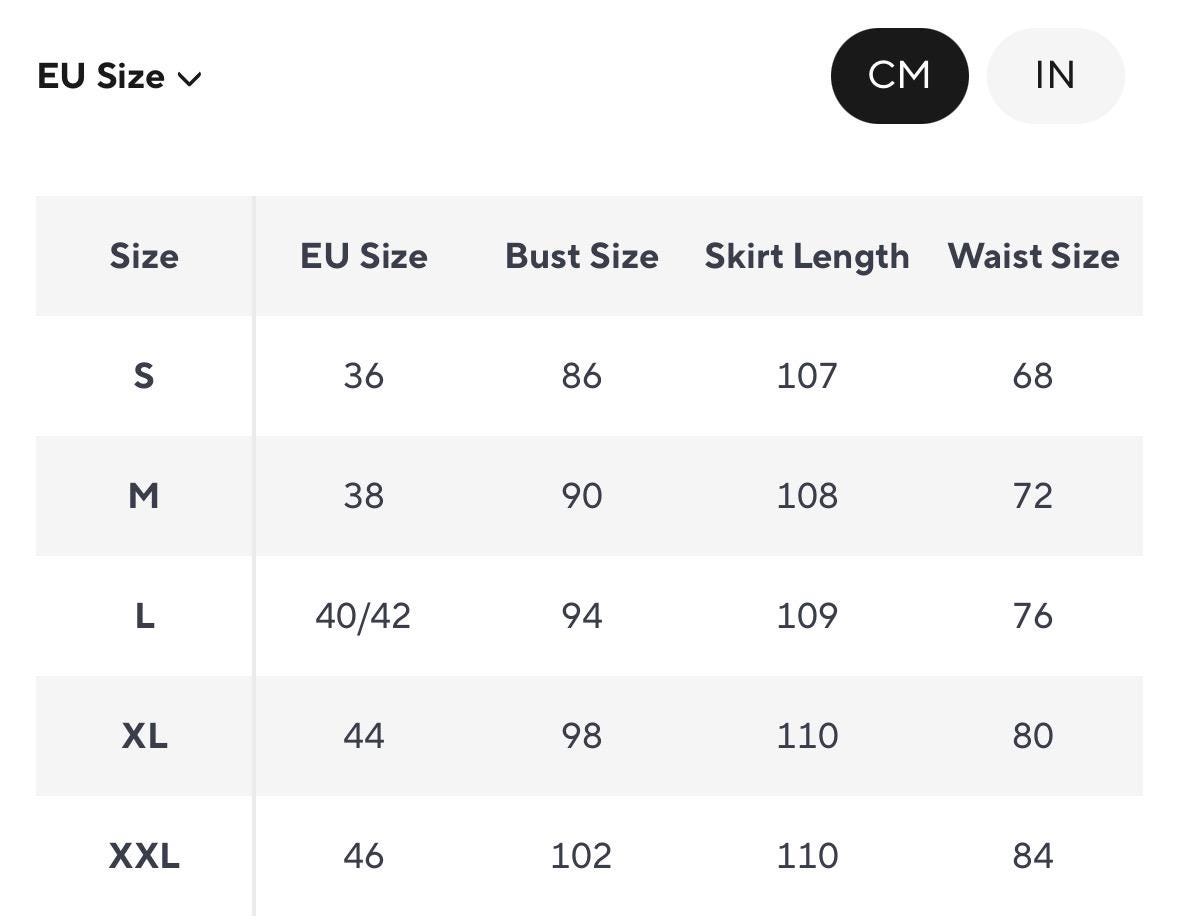This screenshot has height=921, width=1179.
Task: Switch units to IN (inches)
Action: [x=1054, y=76]
